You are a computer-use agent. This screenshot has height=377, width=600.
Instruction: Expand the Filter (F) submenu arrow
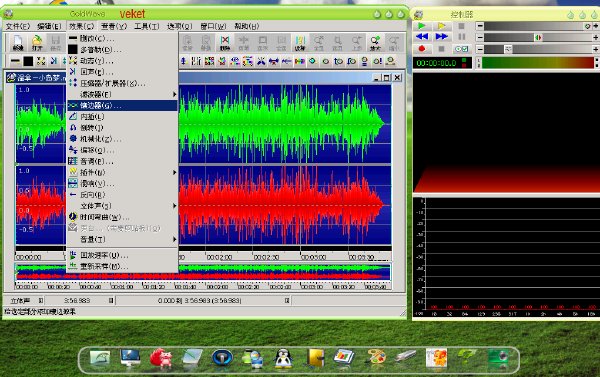pyautogui.click(x=174, y=94)
